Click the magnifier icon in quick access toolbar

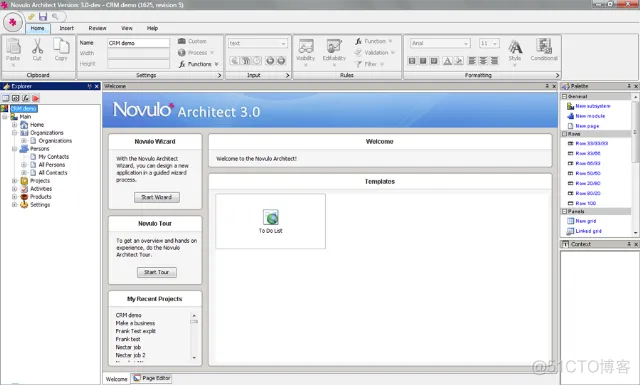(x=55, y=17)
